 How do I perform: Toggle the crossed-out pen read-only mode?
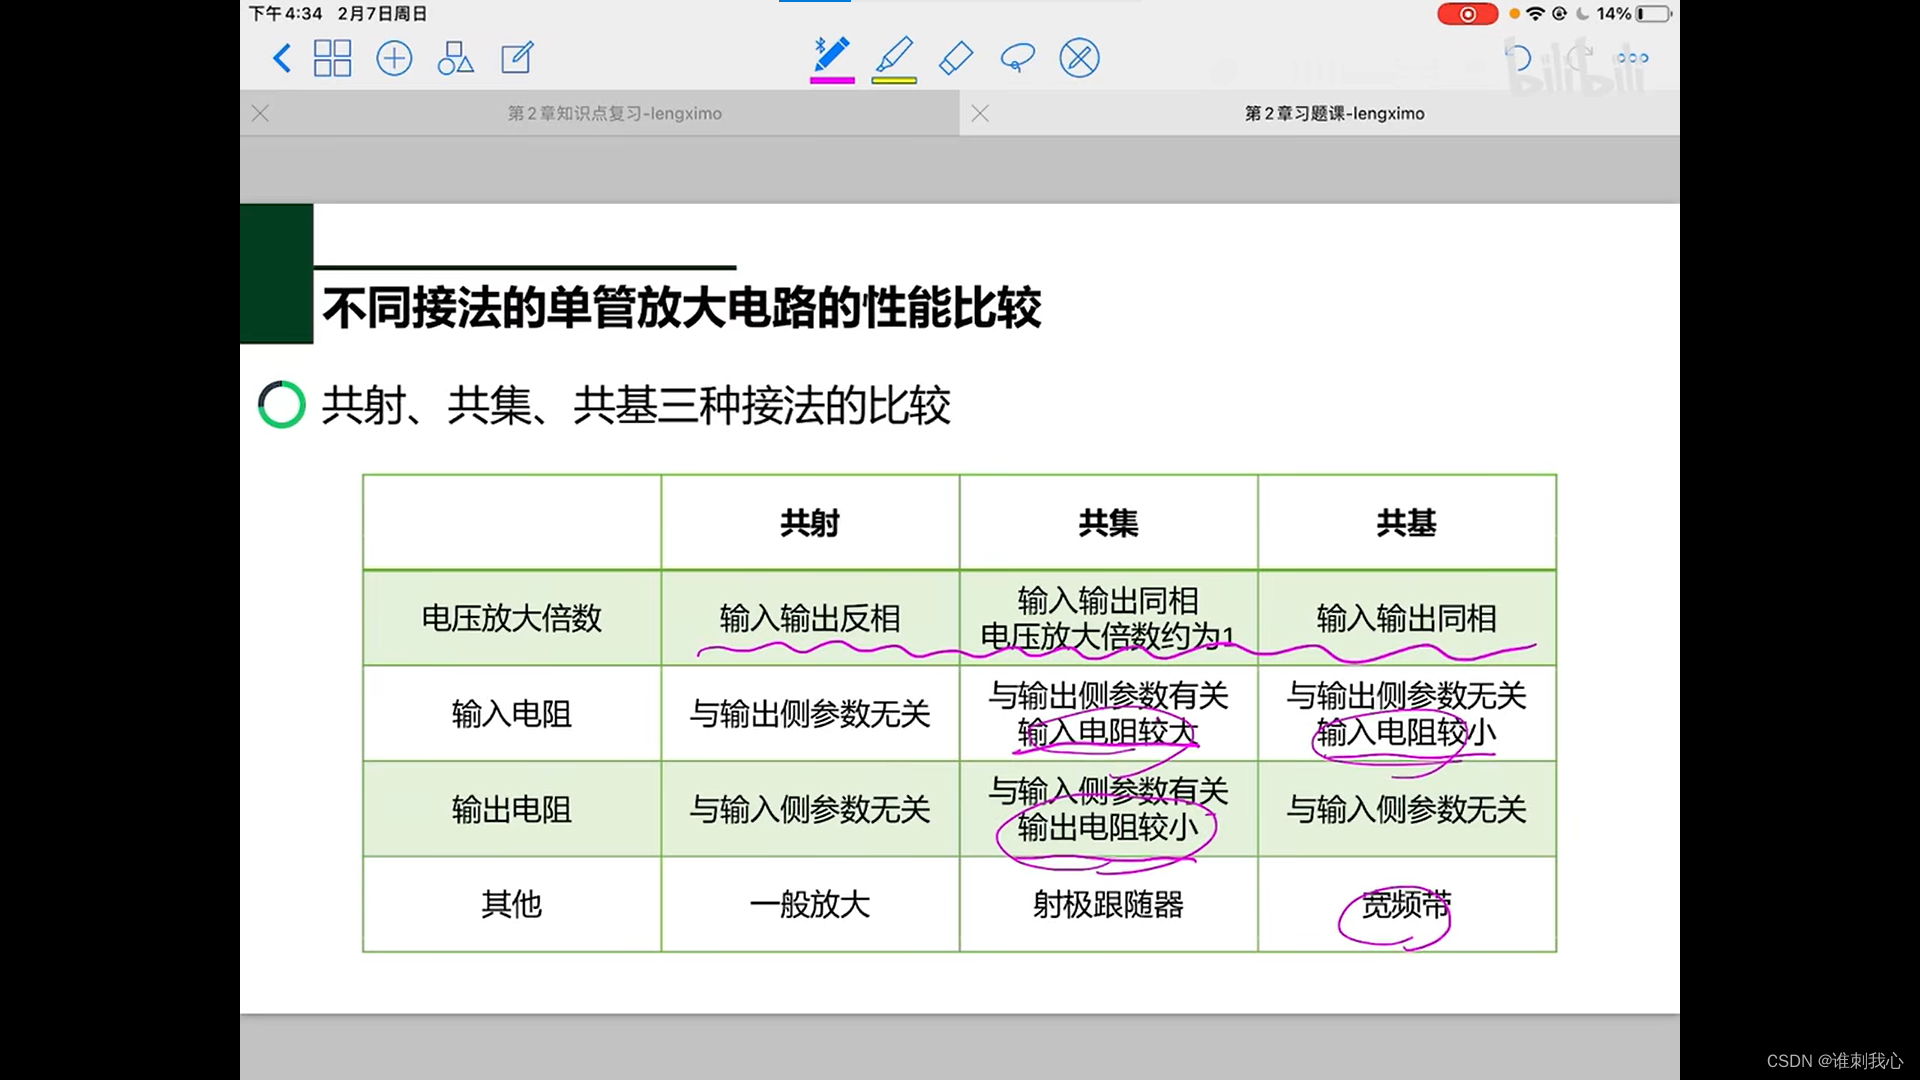click(1079, 58)
